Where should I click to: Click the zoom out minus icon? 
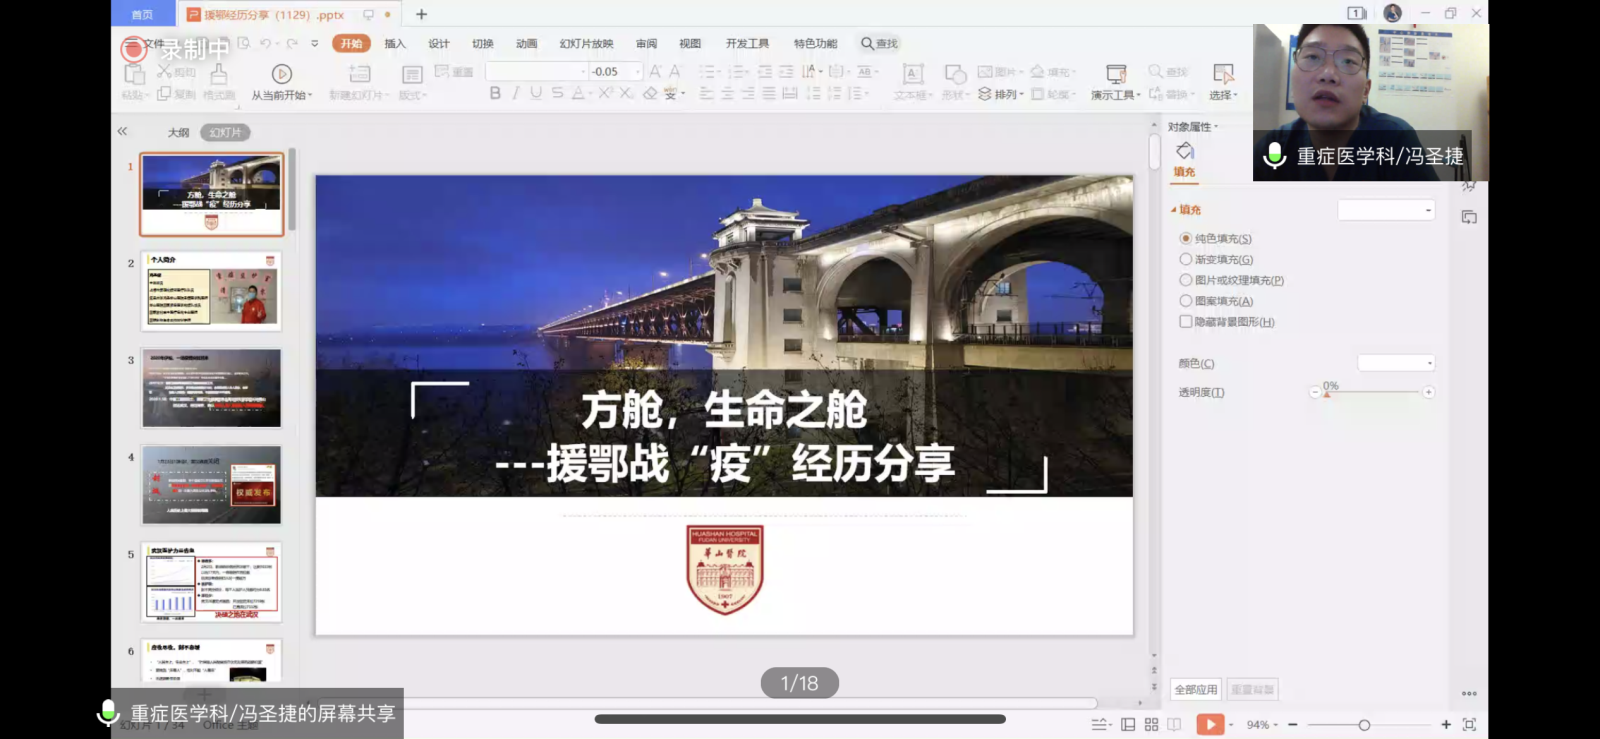coord(1293,724)
